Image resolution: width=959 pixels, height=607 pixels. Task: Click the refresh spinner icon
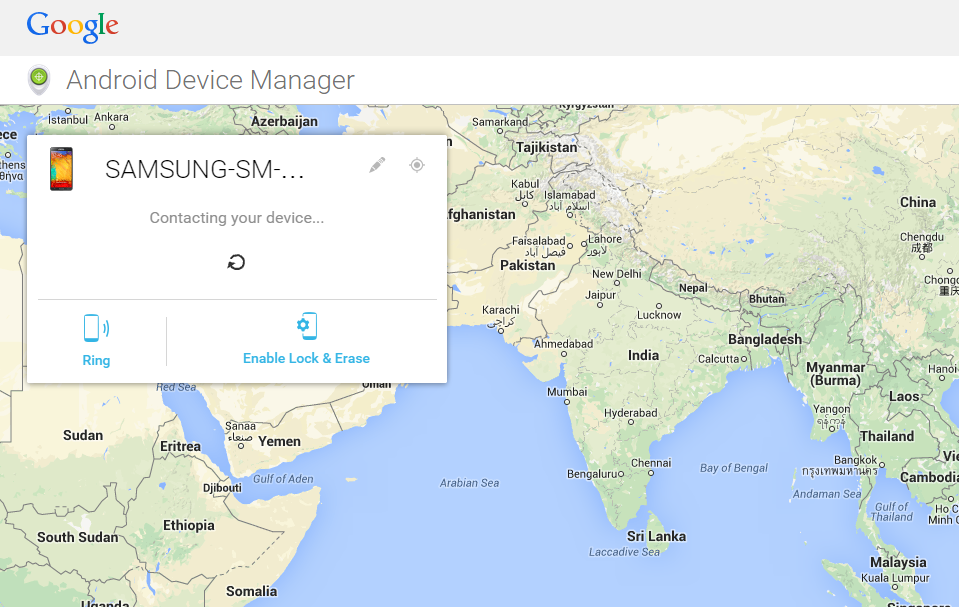[x=236, y=262]
